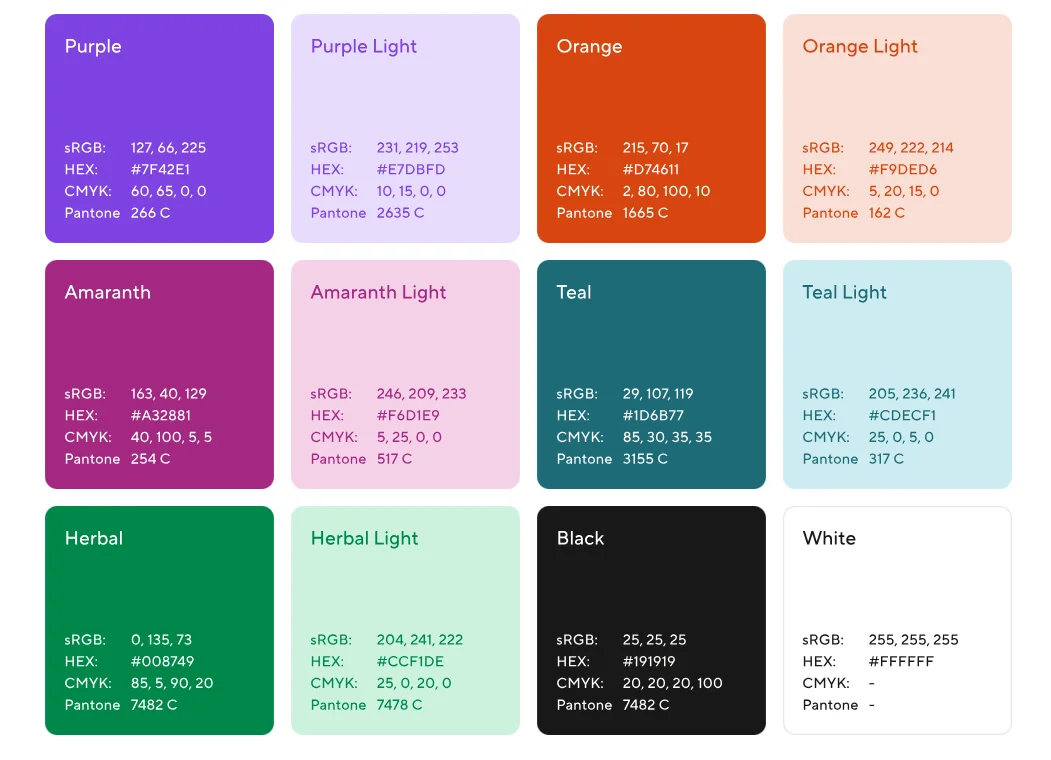This screenshot has width=1051, height=760.
Task: Click the Purple HEX value #7F42E1
Action: pos(160,169)
